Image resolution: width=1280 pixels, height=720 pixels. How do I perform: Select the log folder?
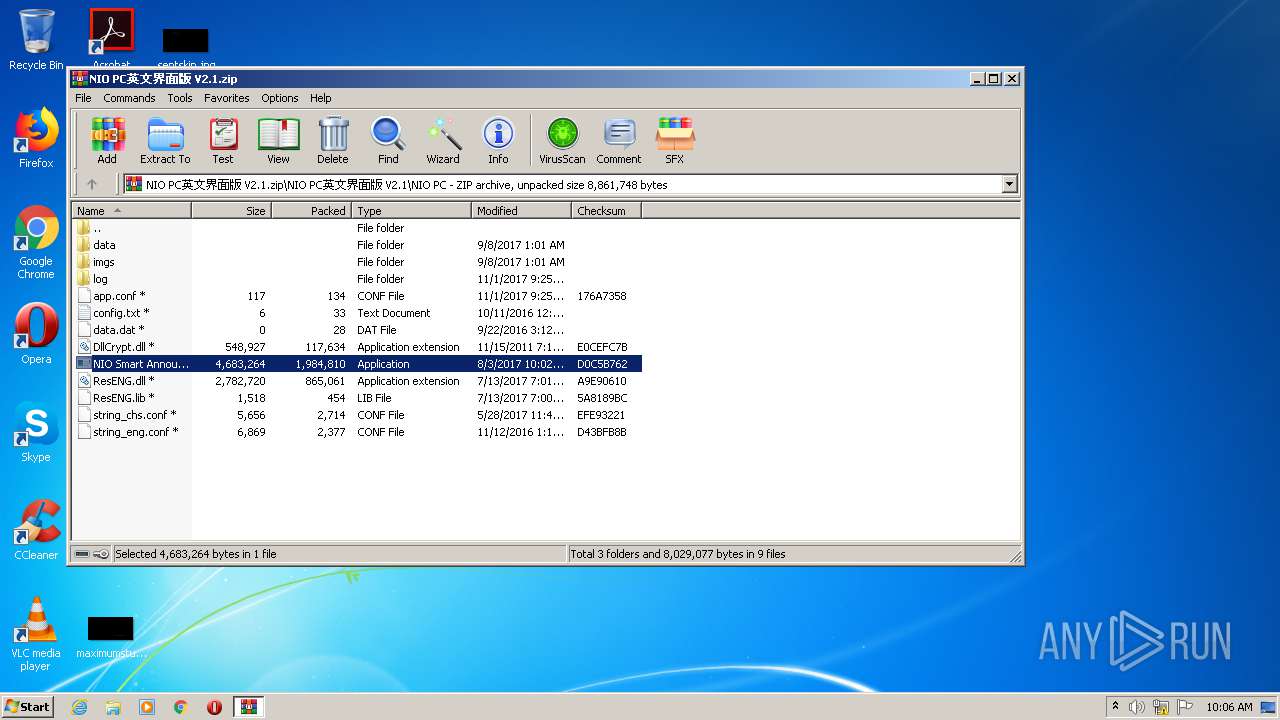tap(357, 279)
